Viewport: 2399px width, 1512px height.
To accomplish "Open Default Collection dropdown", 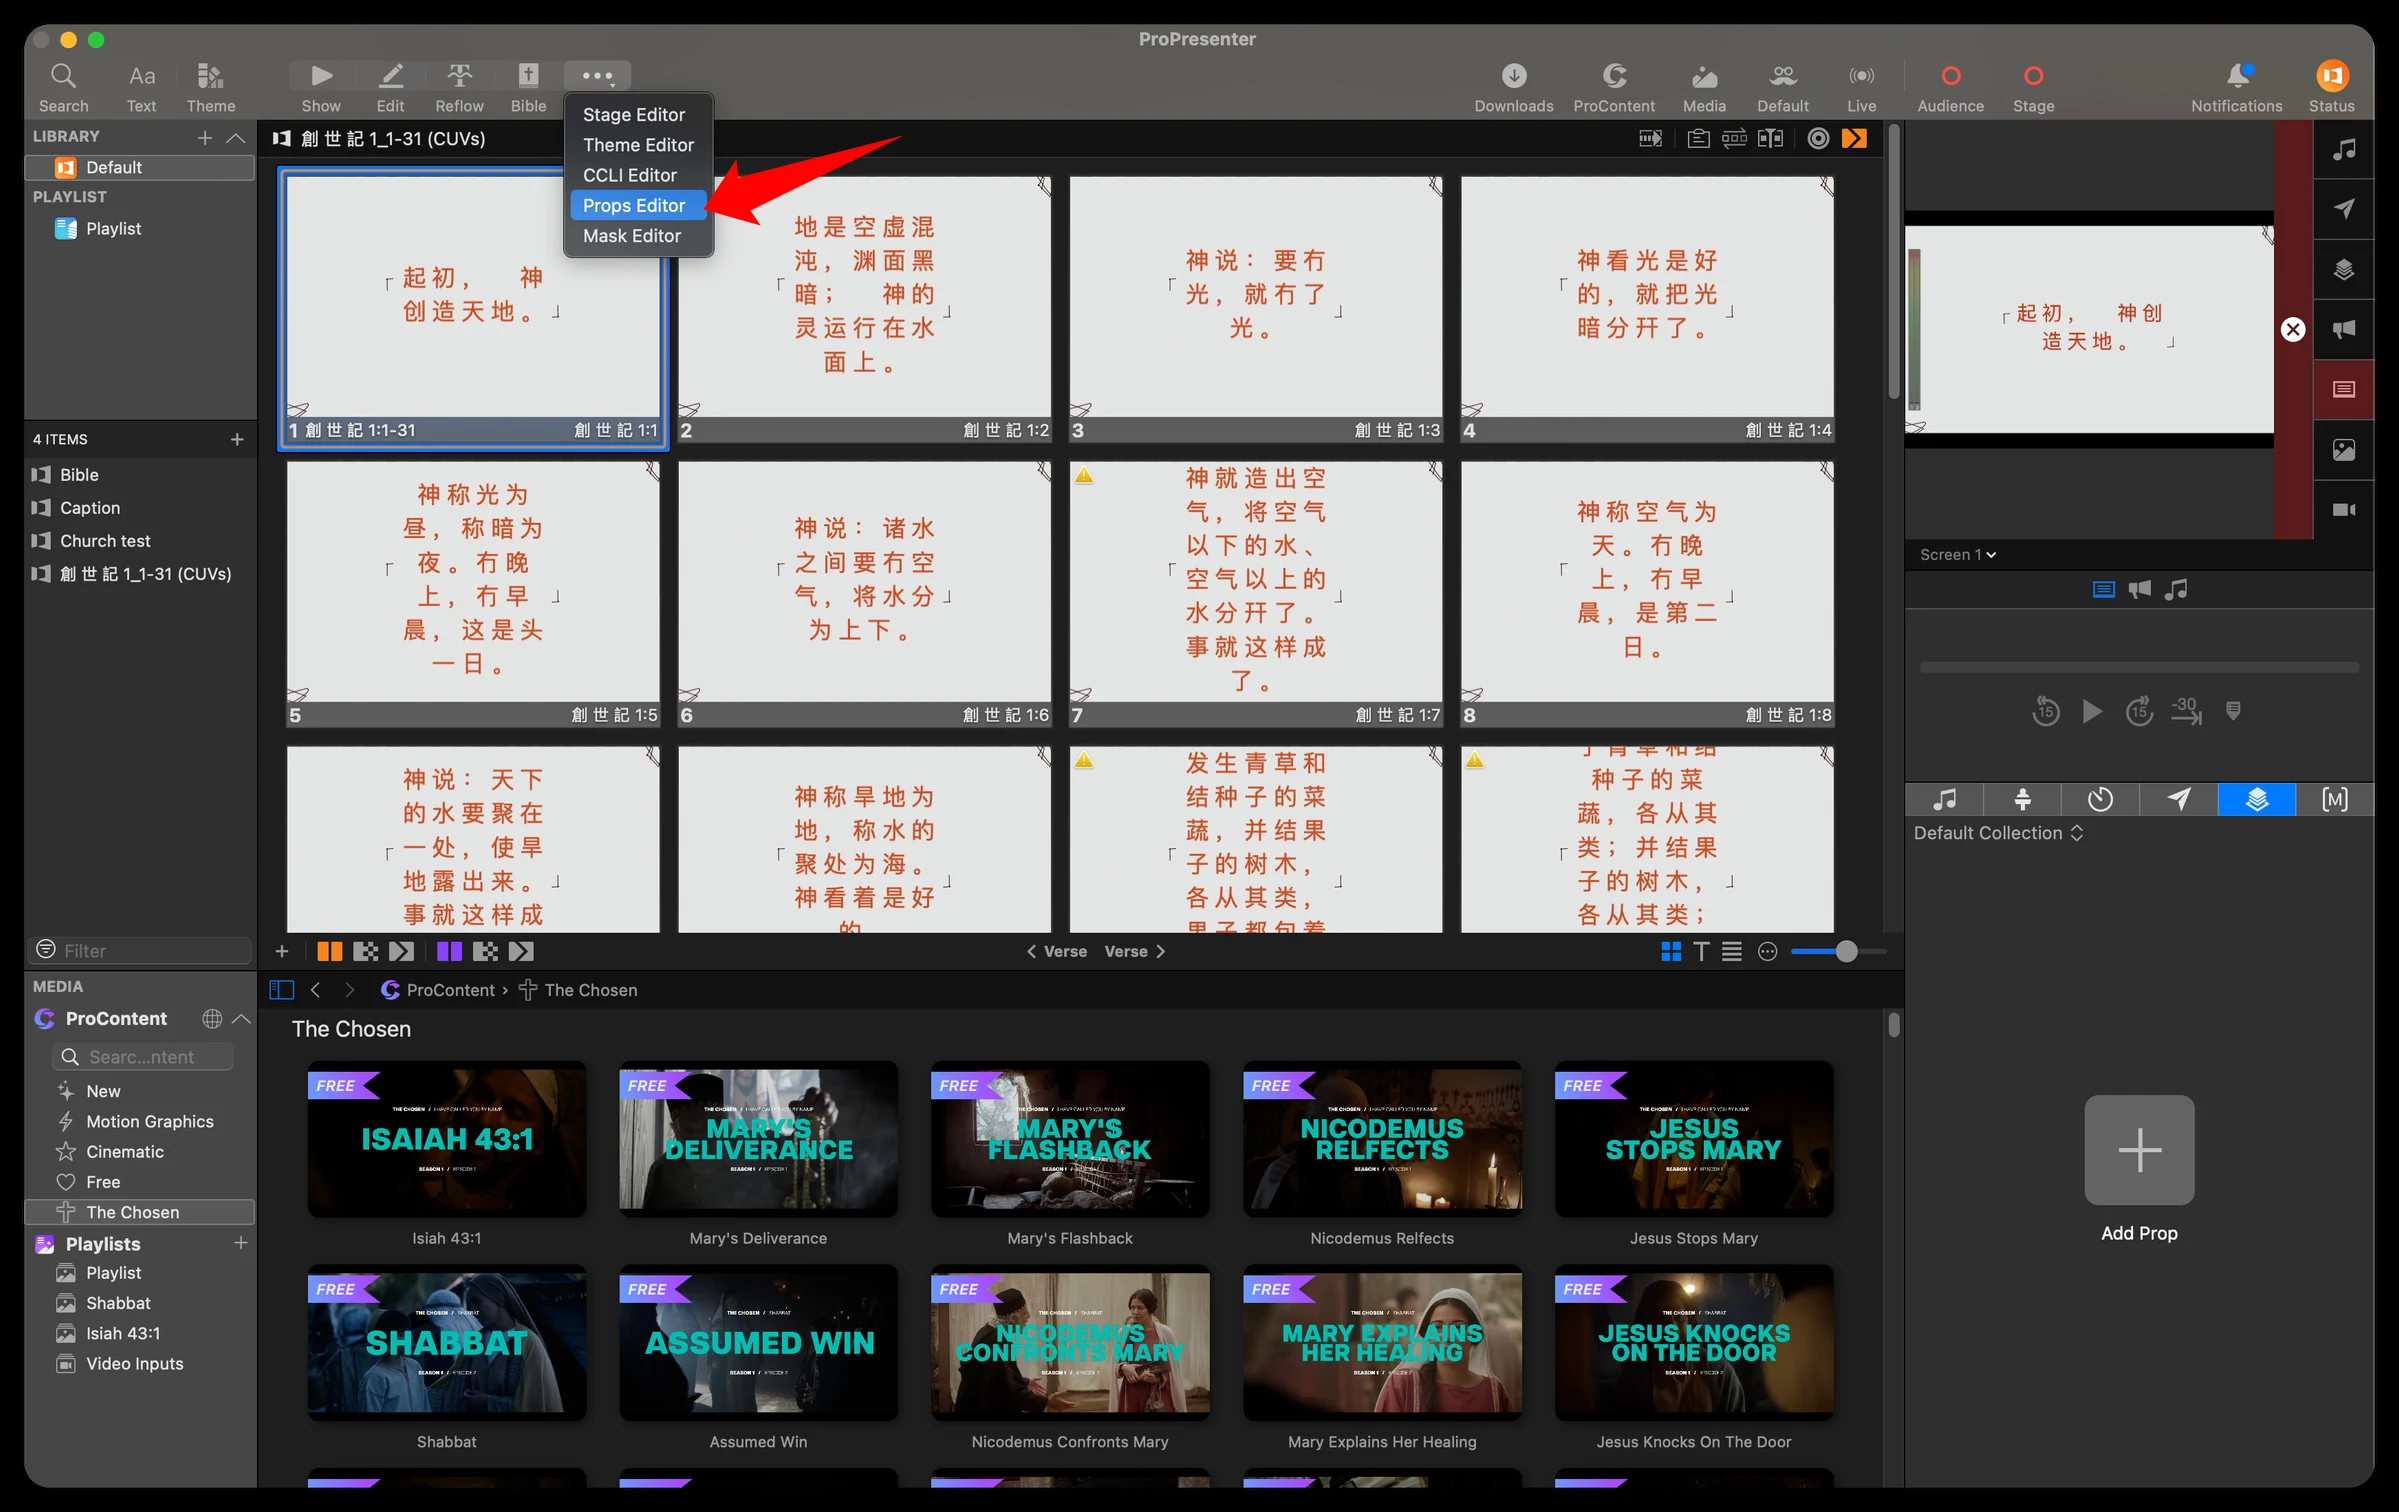I will coord(1998,833).
